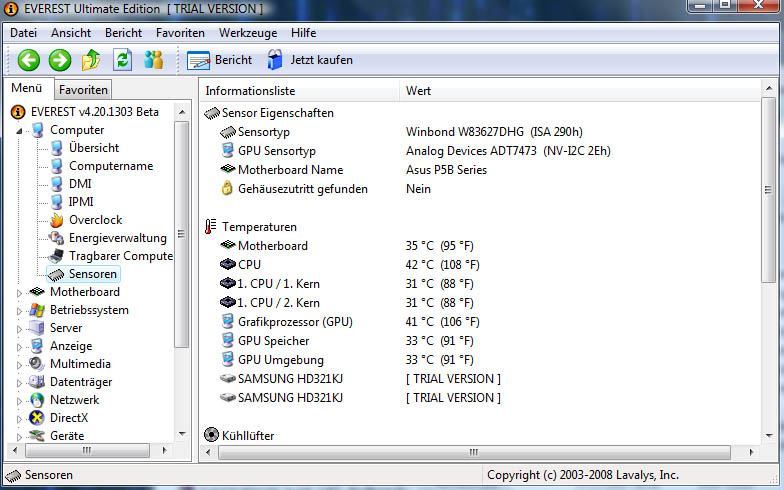Click the Tragbarer Computer laptop icon

click(x=56, y=256)
